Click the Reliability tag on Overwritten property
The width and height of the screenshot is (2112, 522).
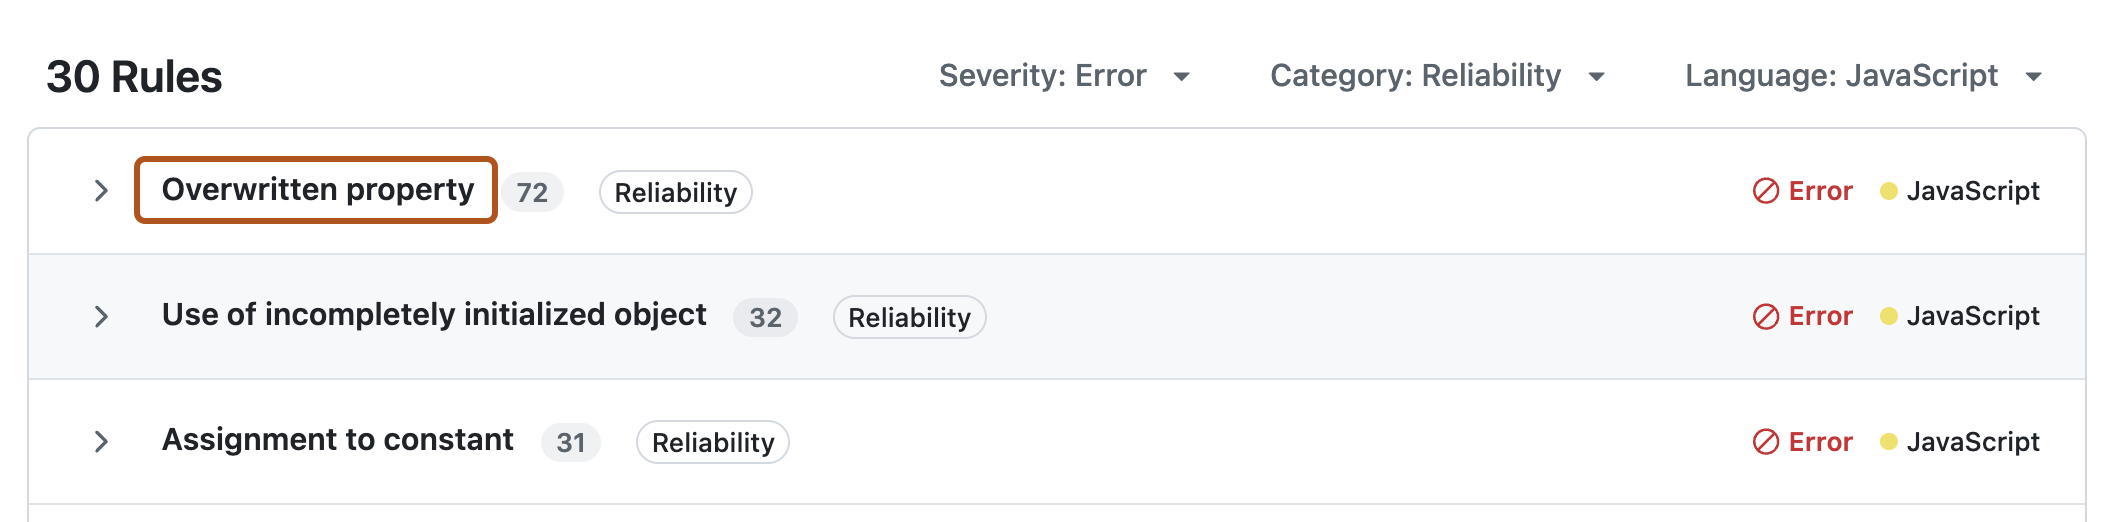pos(675,192)
